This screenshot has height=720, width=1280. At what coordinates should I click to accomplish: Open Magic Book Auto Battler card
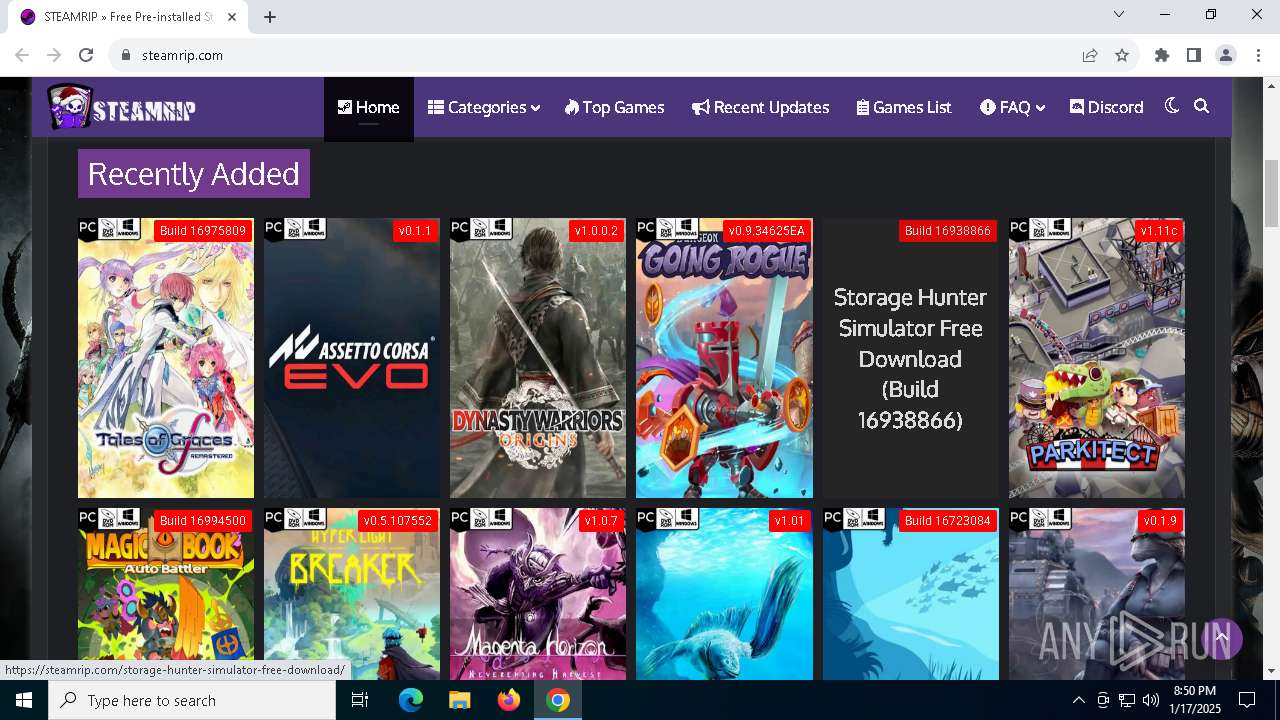166,594
